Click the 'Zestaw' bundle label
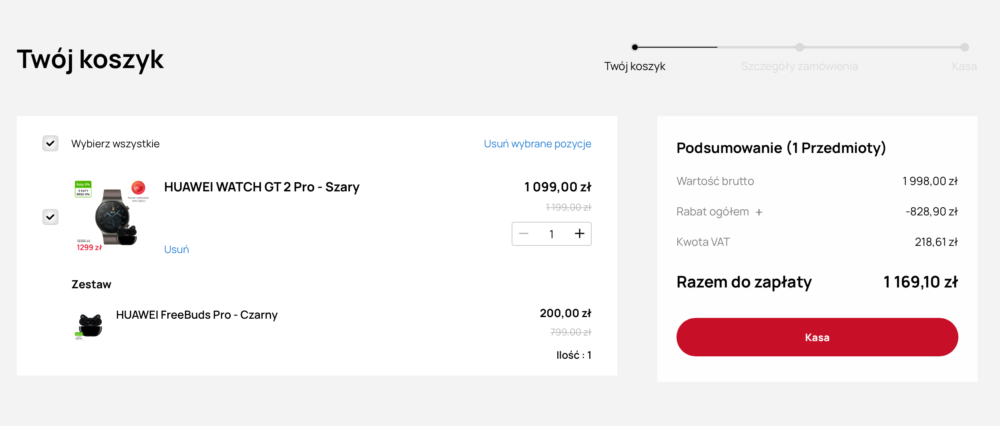 (x=91, y=284)
